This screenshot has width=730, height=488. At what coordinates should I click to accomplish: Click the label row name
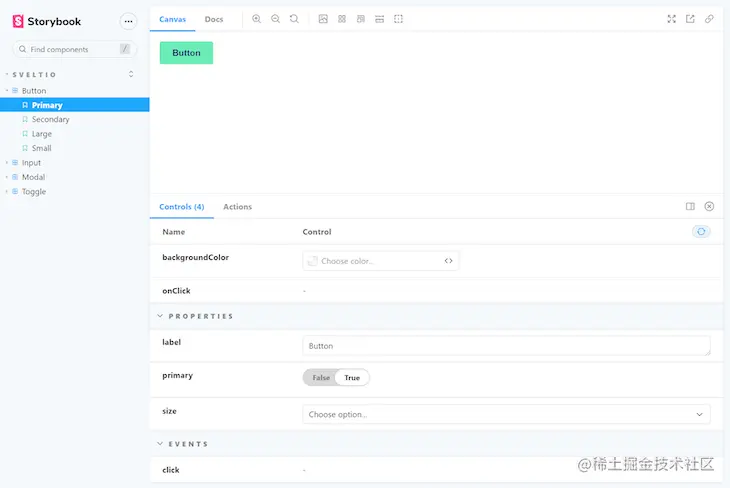click(171, 342)
